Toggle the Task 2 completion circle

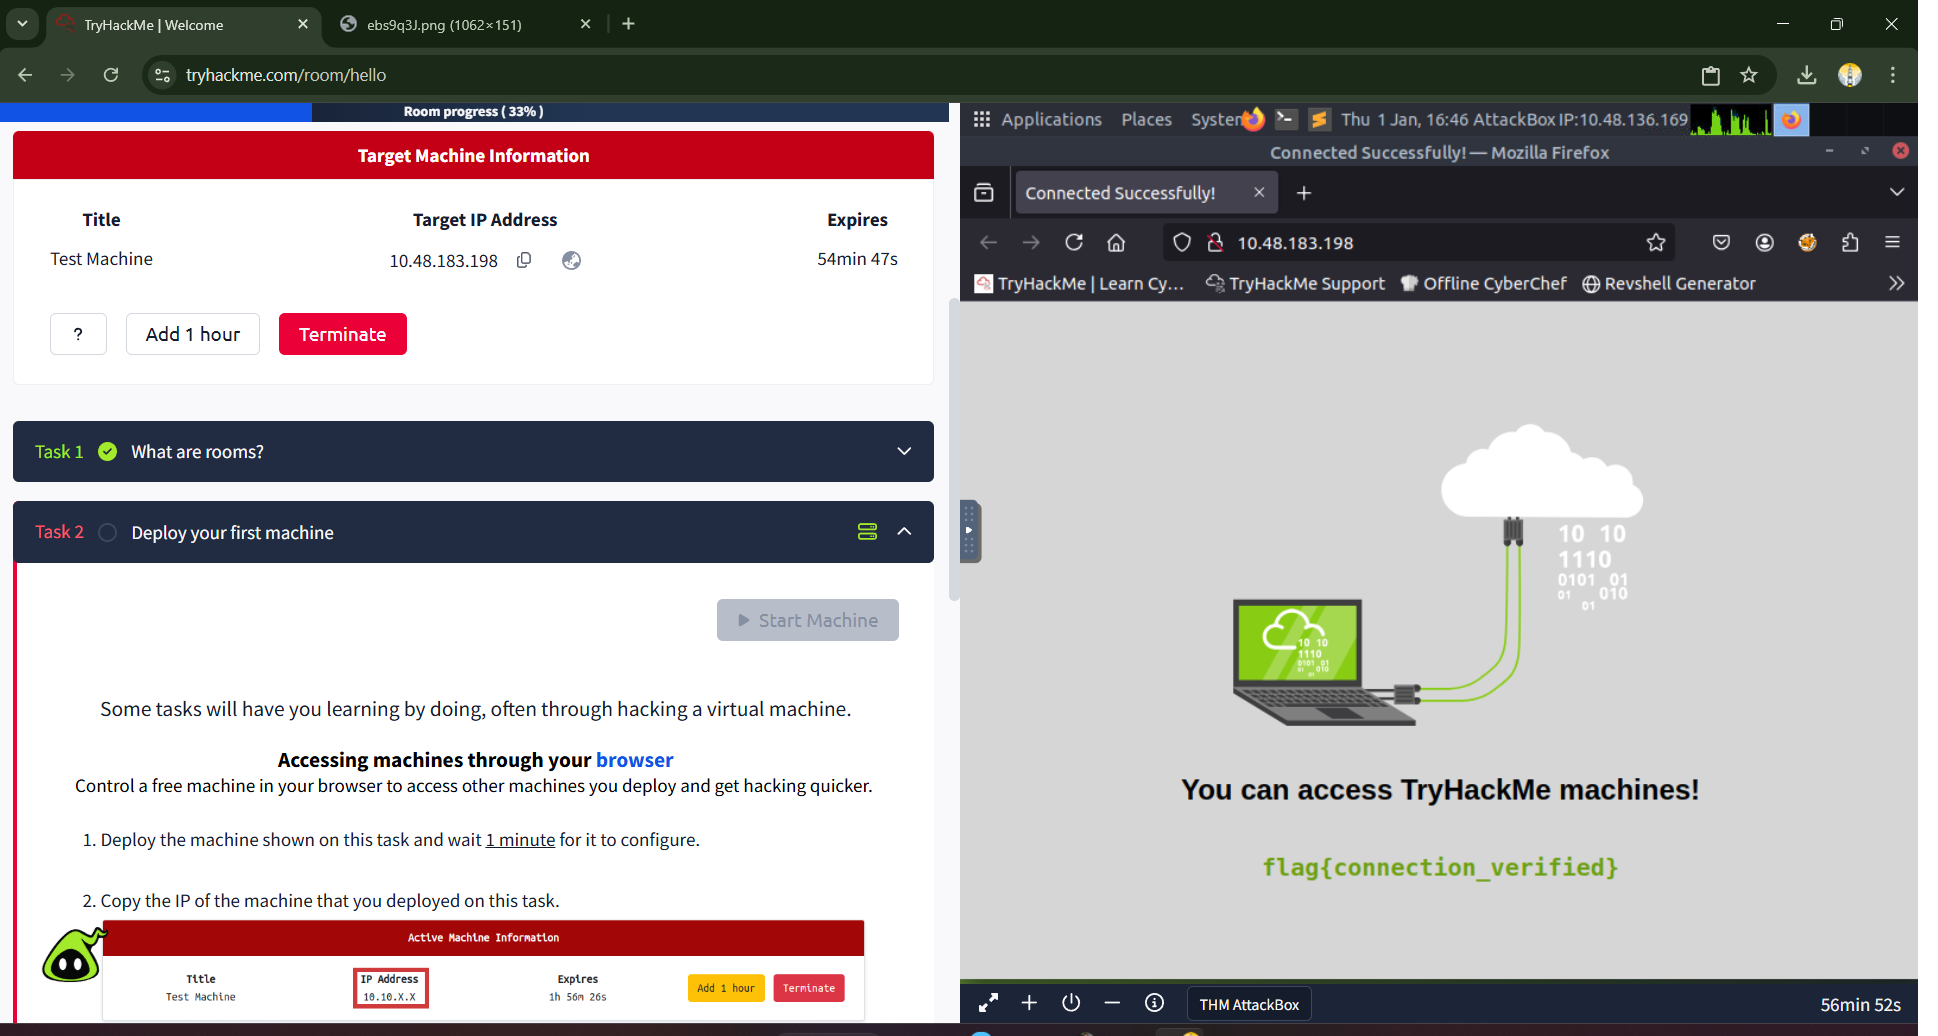click(108, 532)
